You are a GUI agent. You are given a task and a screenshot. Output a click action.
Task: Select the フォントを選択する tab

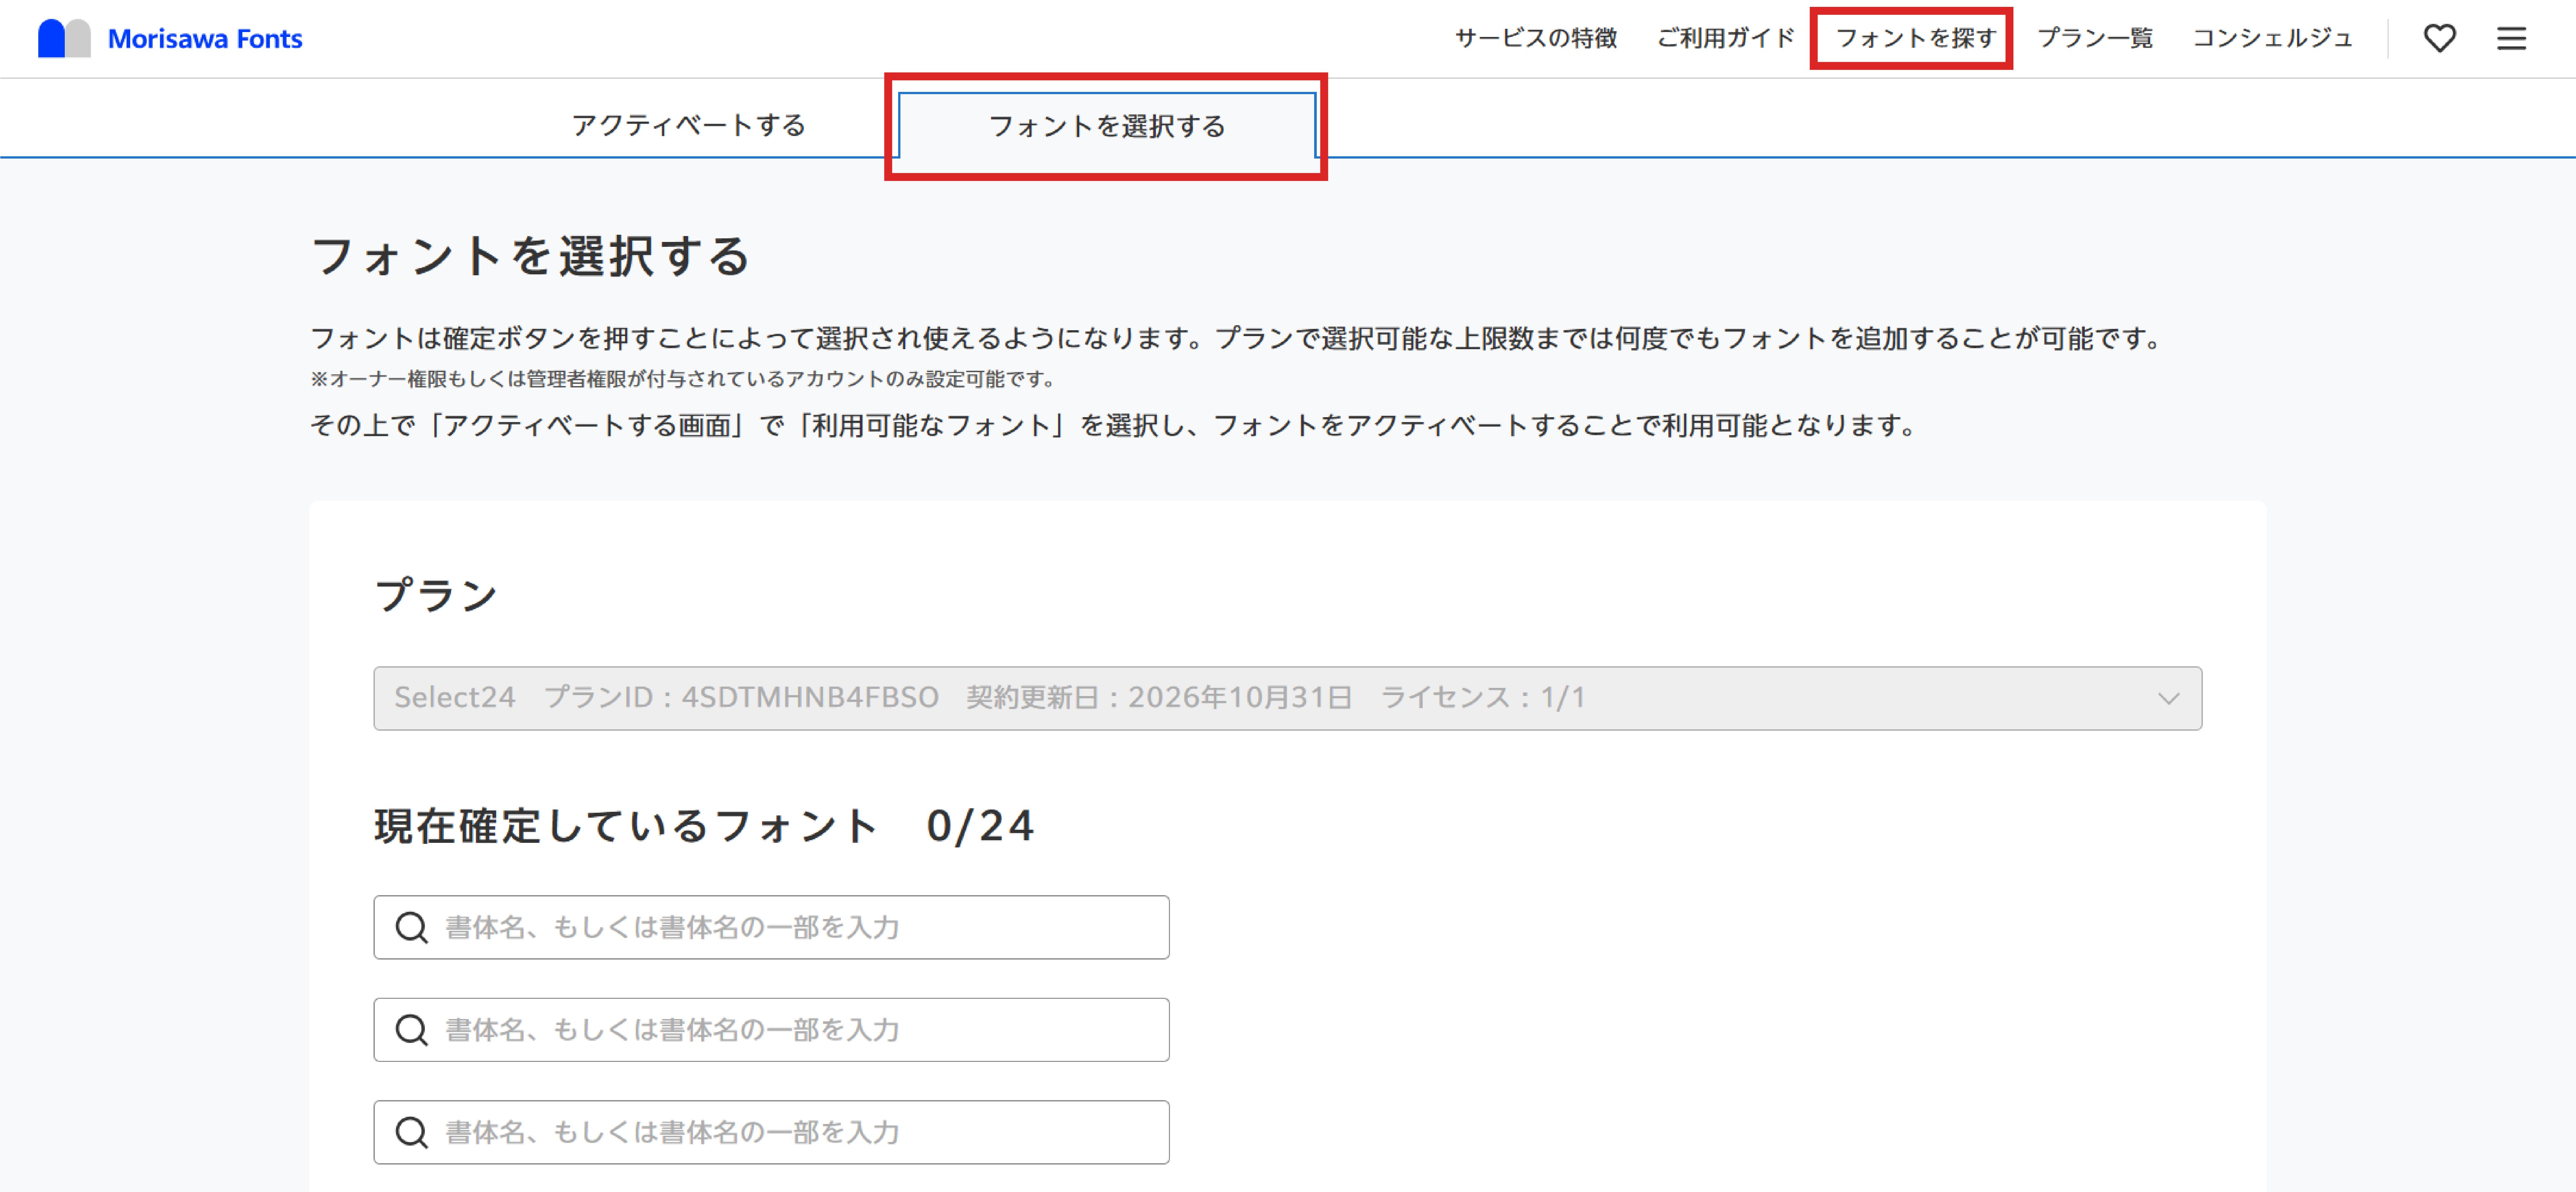1108,127
